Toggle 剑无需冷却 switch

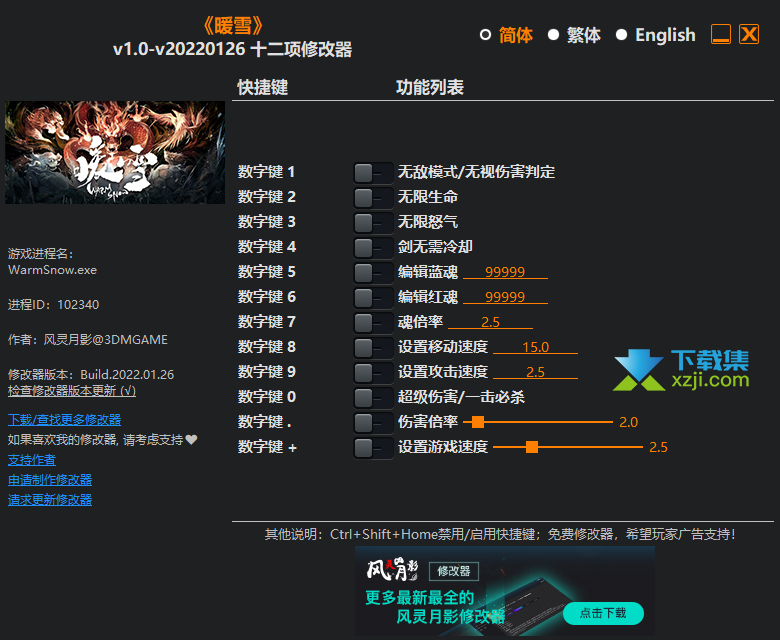(373, 248)
